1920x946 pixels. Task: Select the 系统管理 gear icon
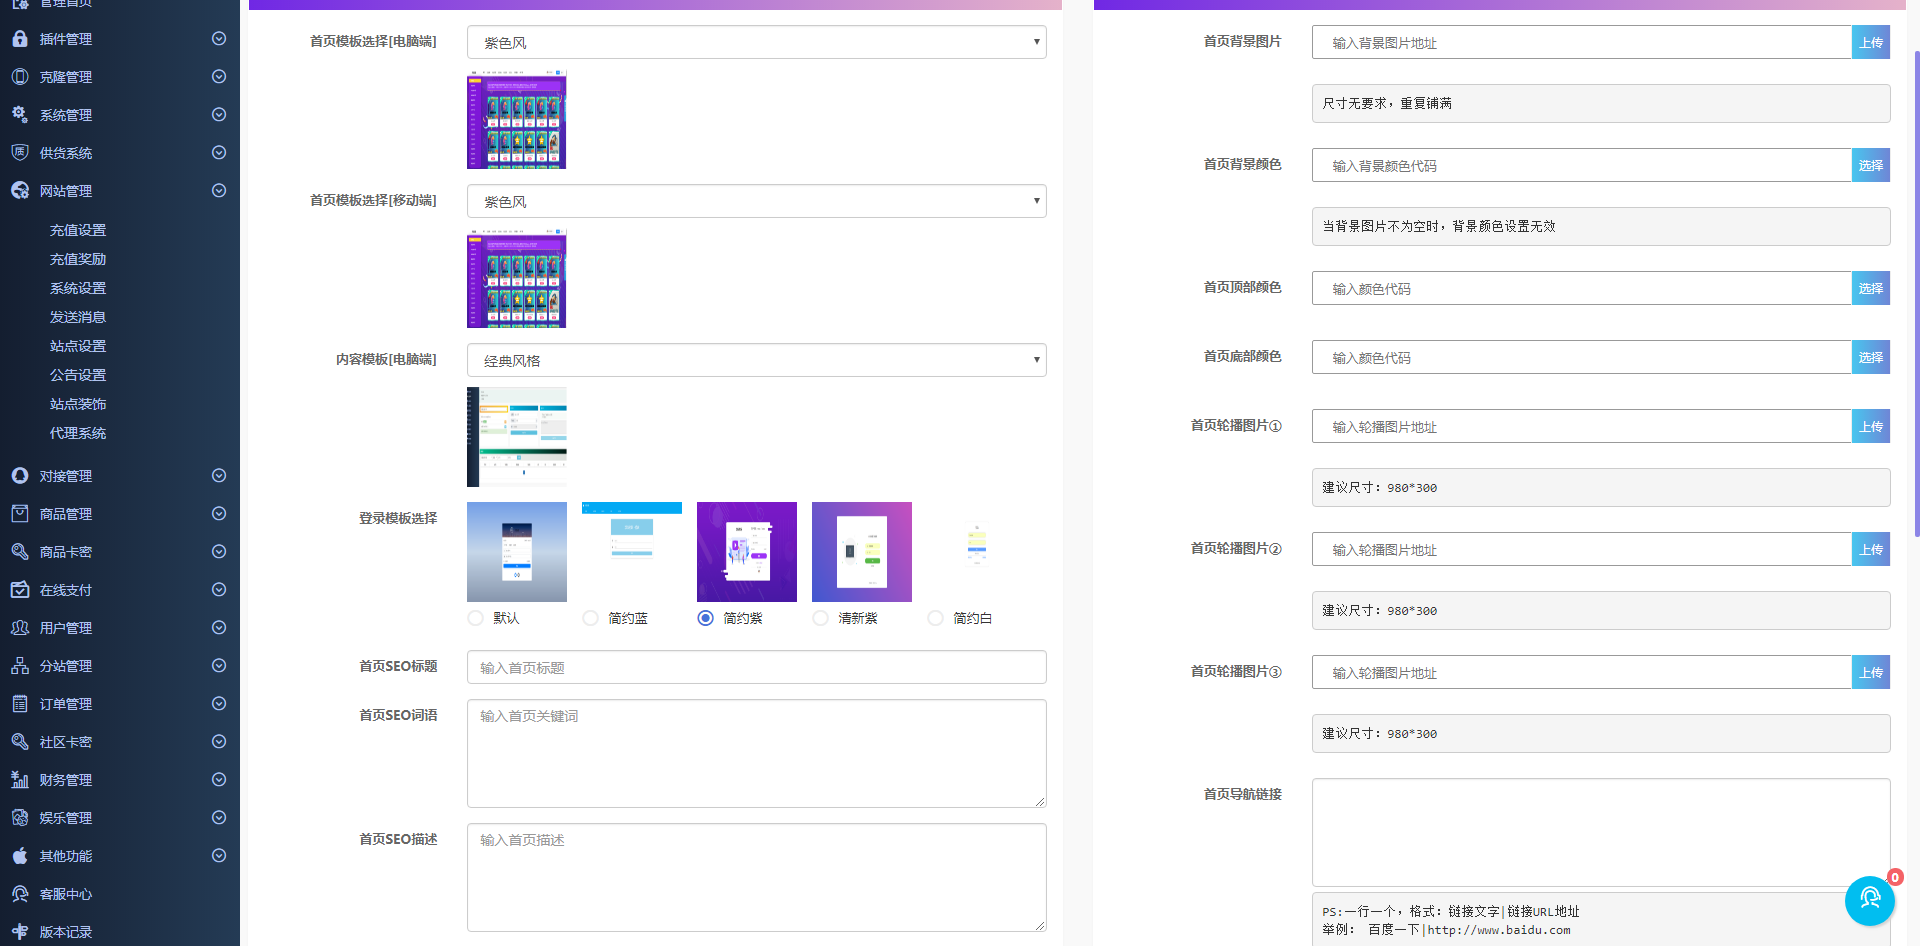point(19,114)
